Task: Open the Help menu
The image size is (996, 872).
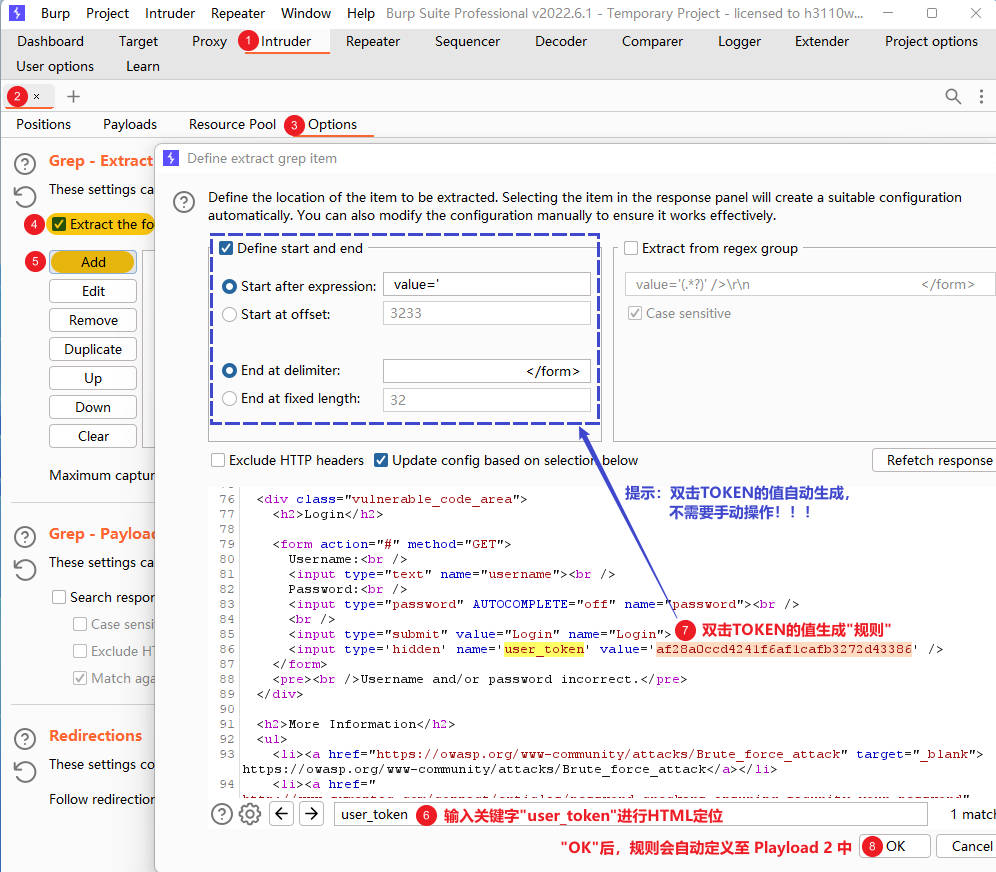Action: click(x=361, y=13)
